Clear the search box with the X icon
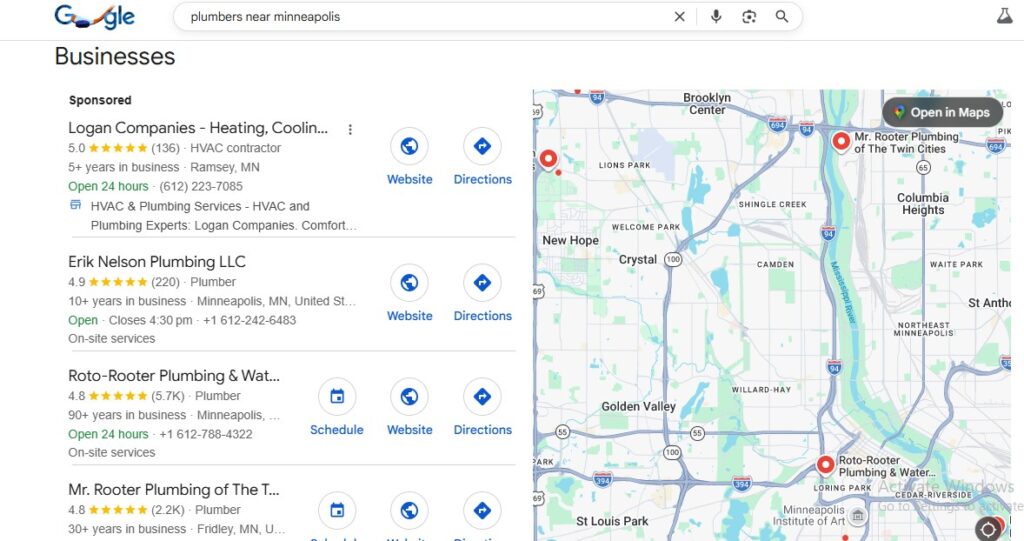1024x541 pixels. pyautogui.click(x=679, y=17)
